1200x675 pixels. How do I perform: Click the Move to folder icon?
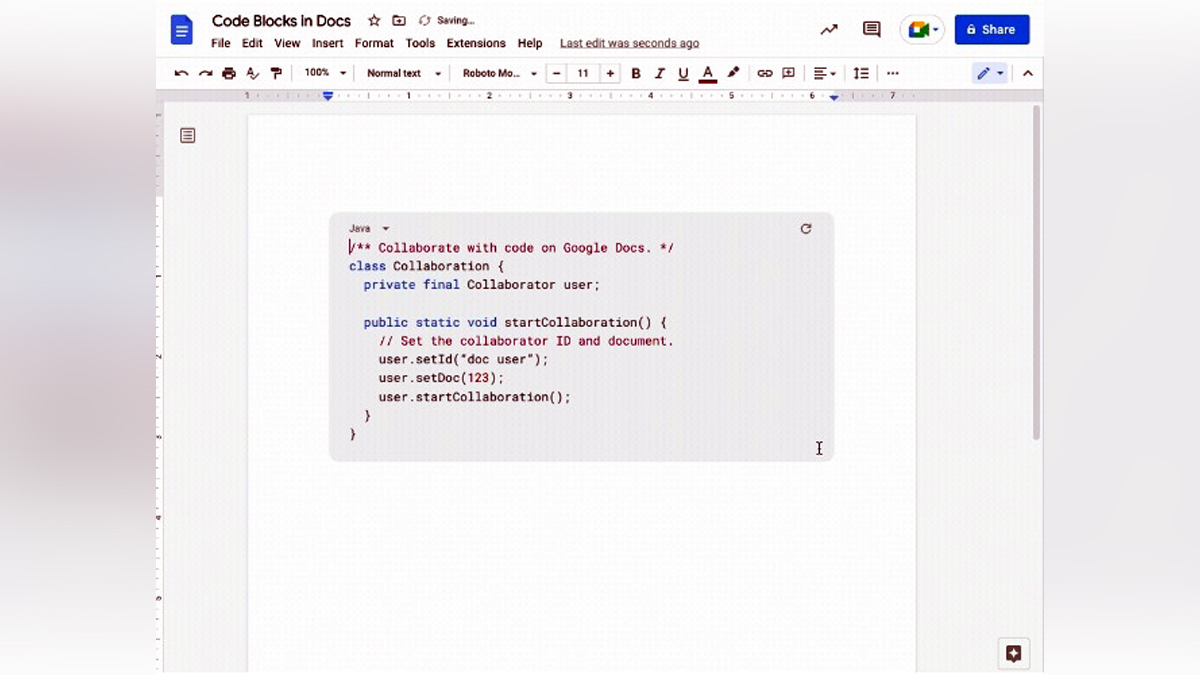pyautogui.click(x=399, y=20)
